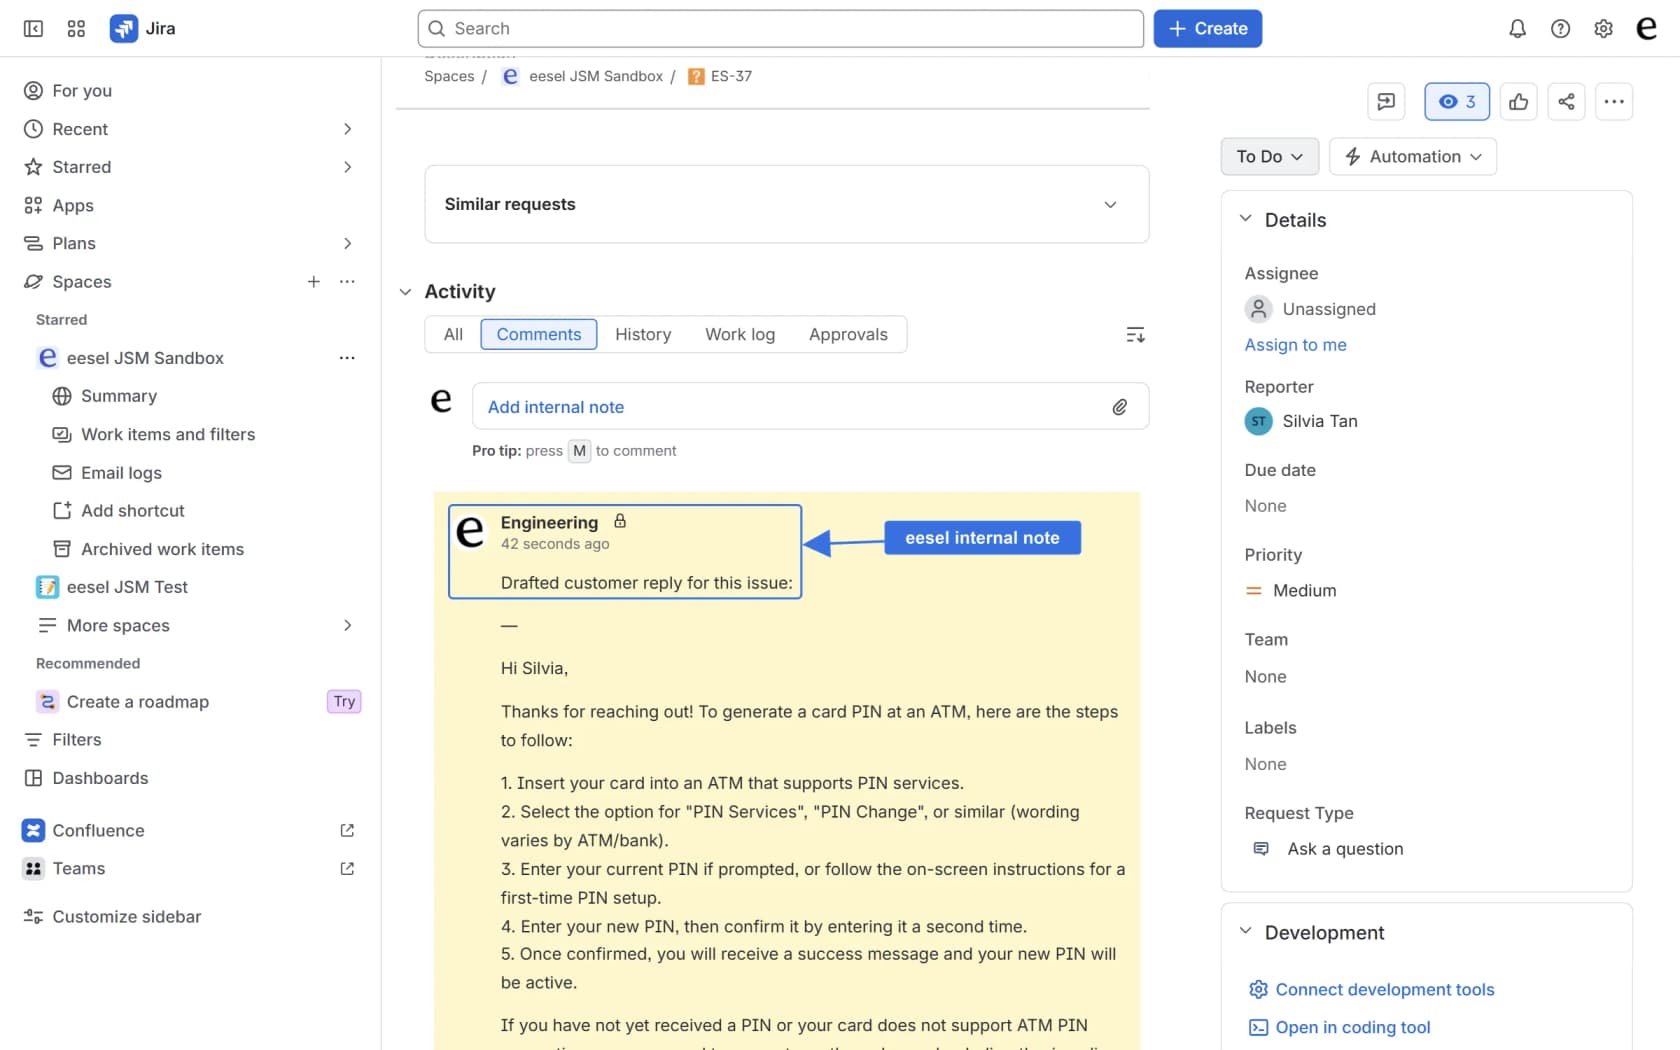This screenshot has height=1050, width=1680.
Task: Open the ellipsis menu next to Spaces
Action: (x=347, y=282)
